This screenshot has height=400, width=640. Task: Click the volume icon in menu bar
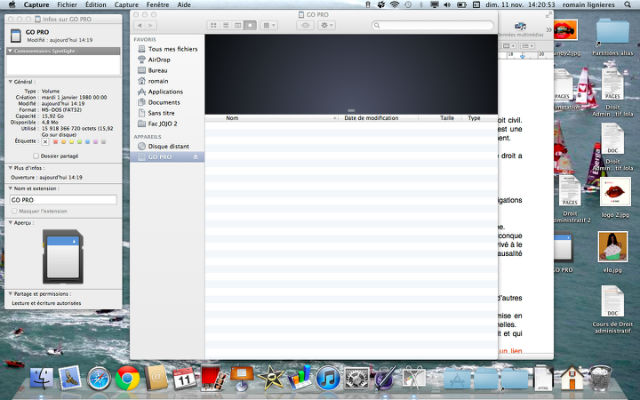[x=447, y=5]
